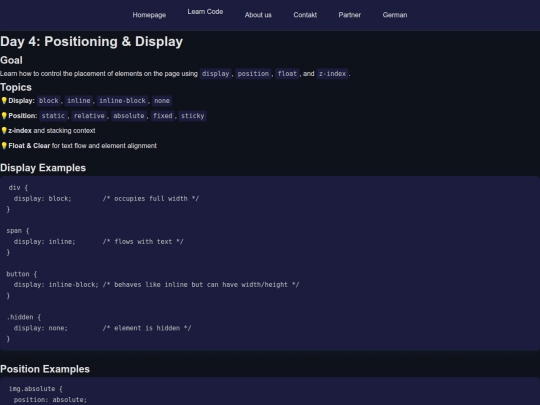Click the 'position: absolute;' code line
Image resolution: width=540 pixels, height=405 pixels.
click(50, 400)
